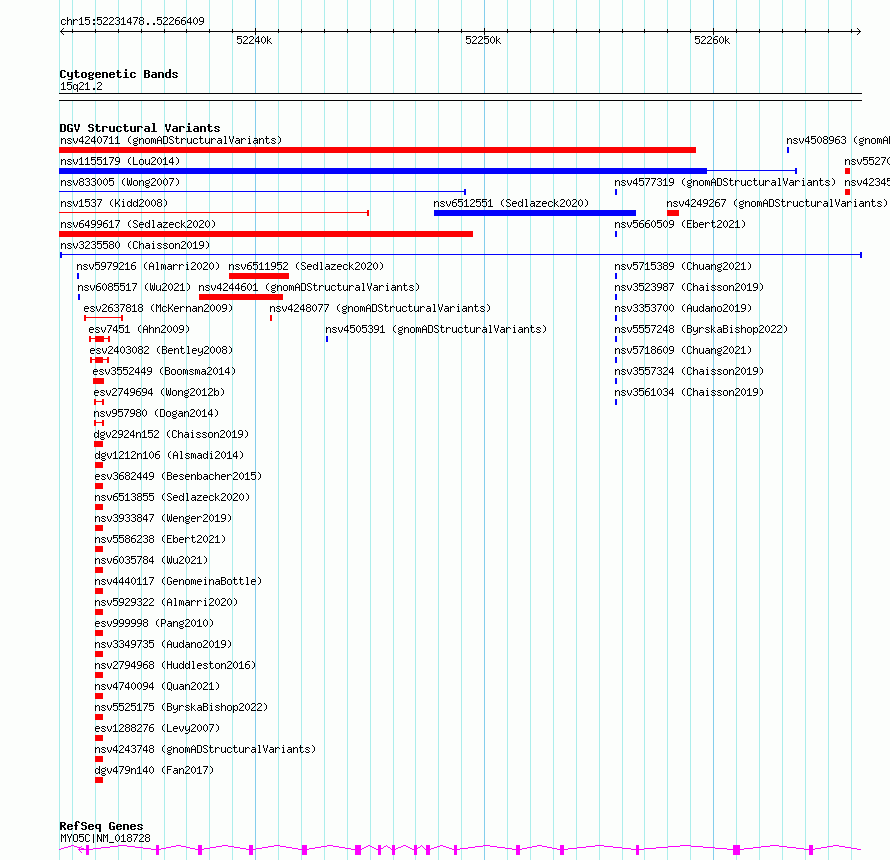Screen dimensions: 890x860
Task: Select nsv4249267 gnomAD variant label
Action: (x=777, y=203)
